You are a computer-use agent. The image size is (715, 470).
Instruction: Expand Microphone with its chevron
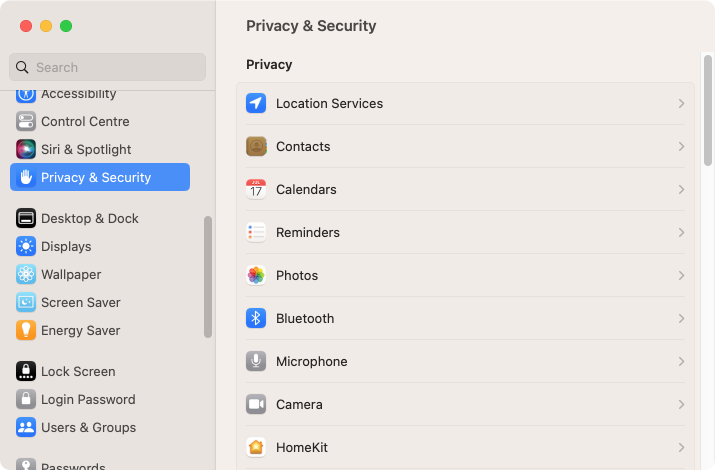(x=681, y=362)
